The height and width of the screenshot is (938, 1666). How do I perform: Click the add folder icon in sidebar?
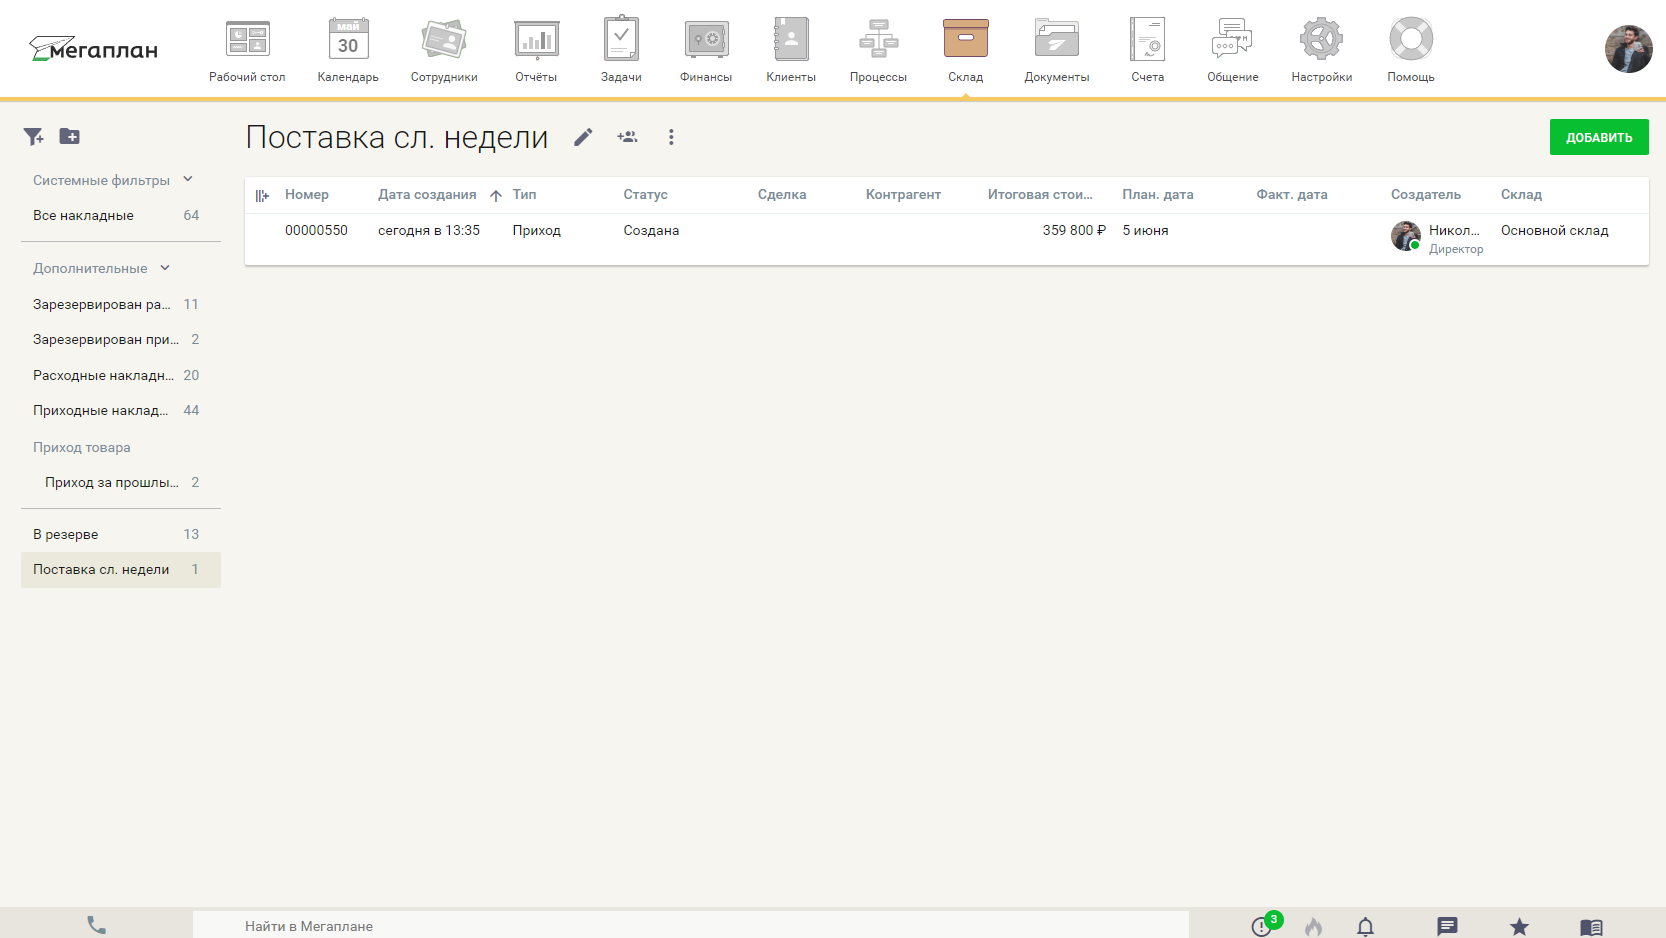[x=69, y=137]
